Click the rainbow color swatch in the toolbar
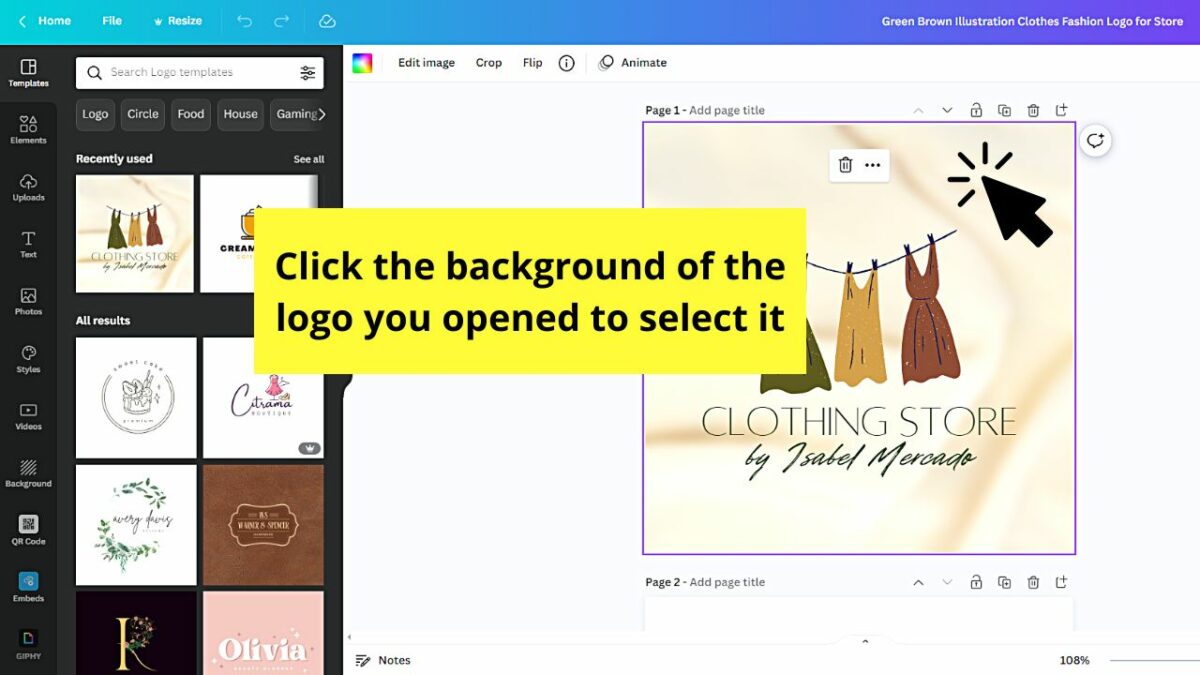Image resolution: width=1200 pixels, height=675 pixels. click(364, 62)
